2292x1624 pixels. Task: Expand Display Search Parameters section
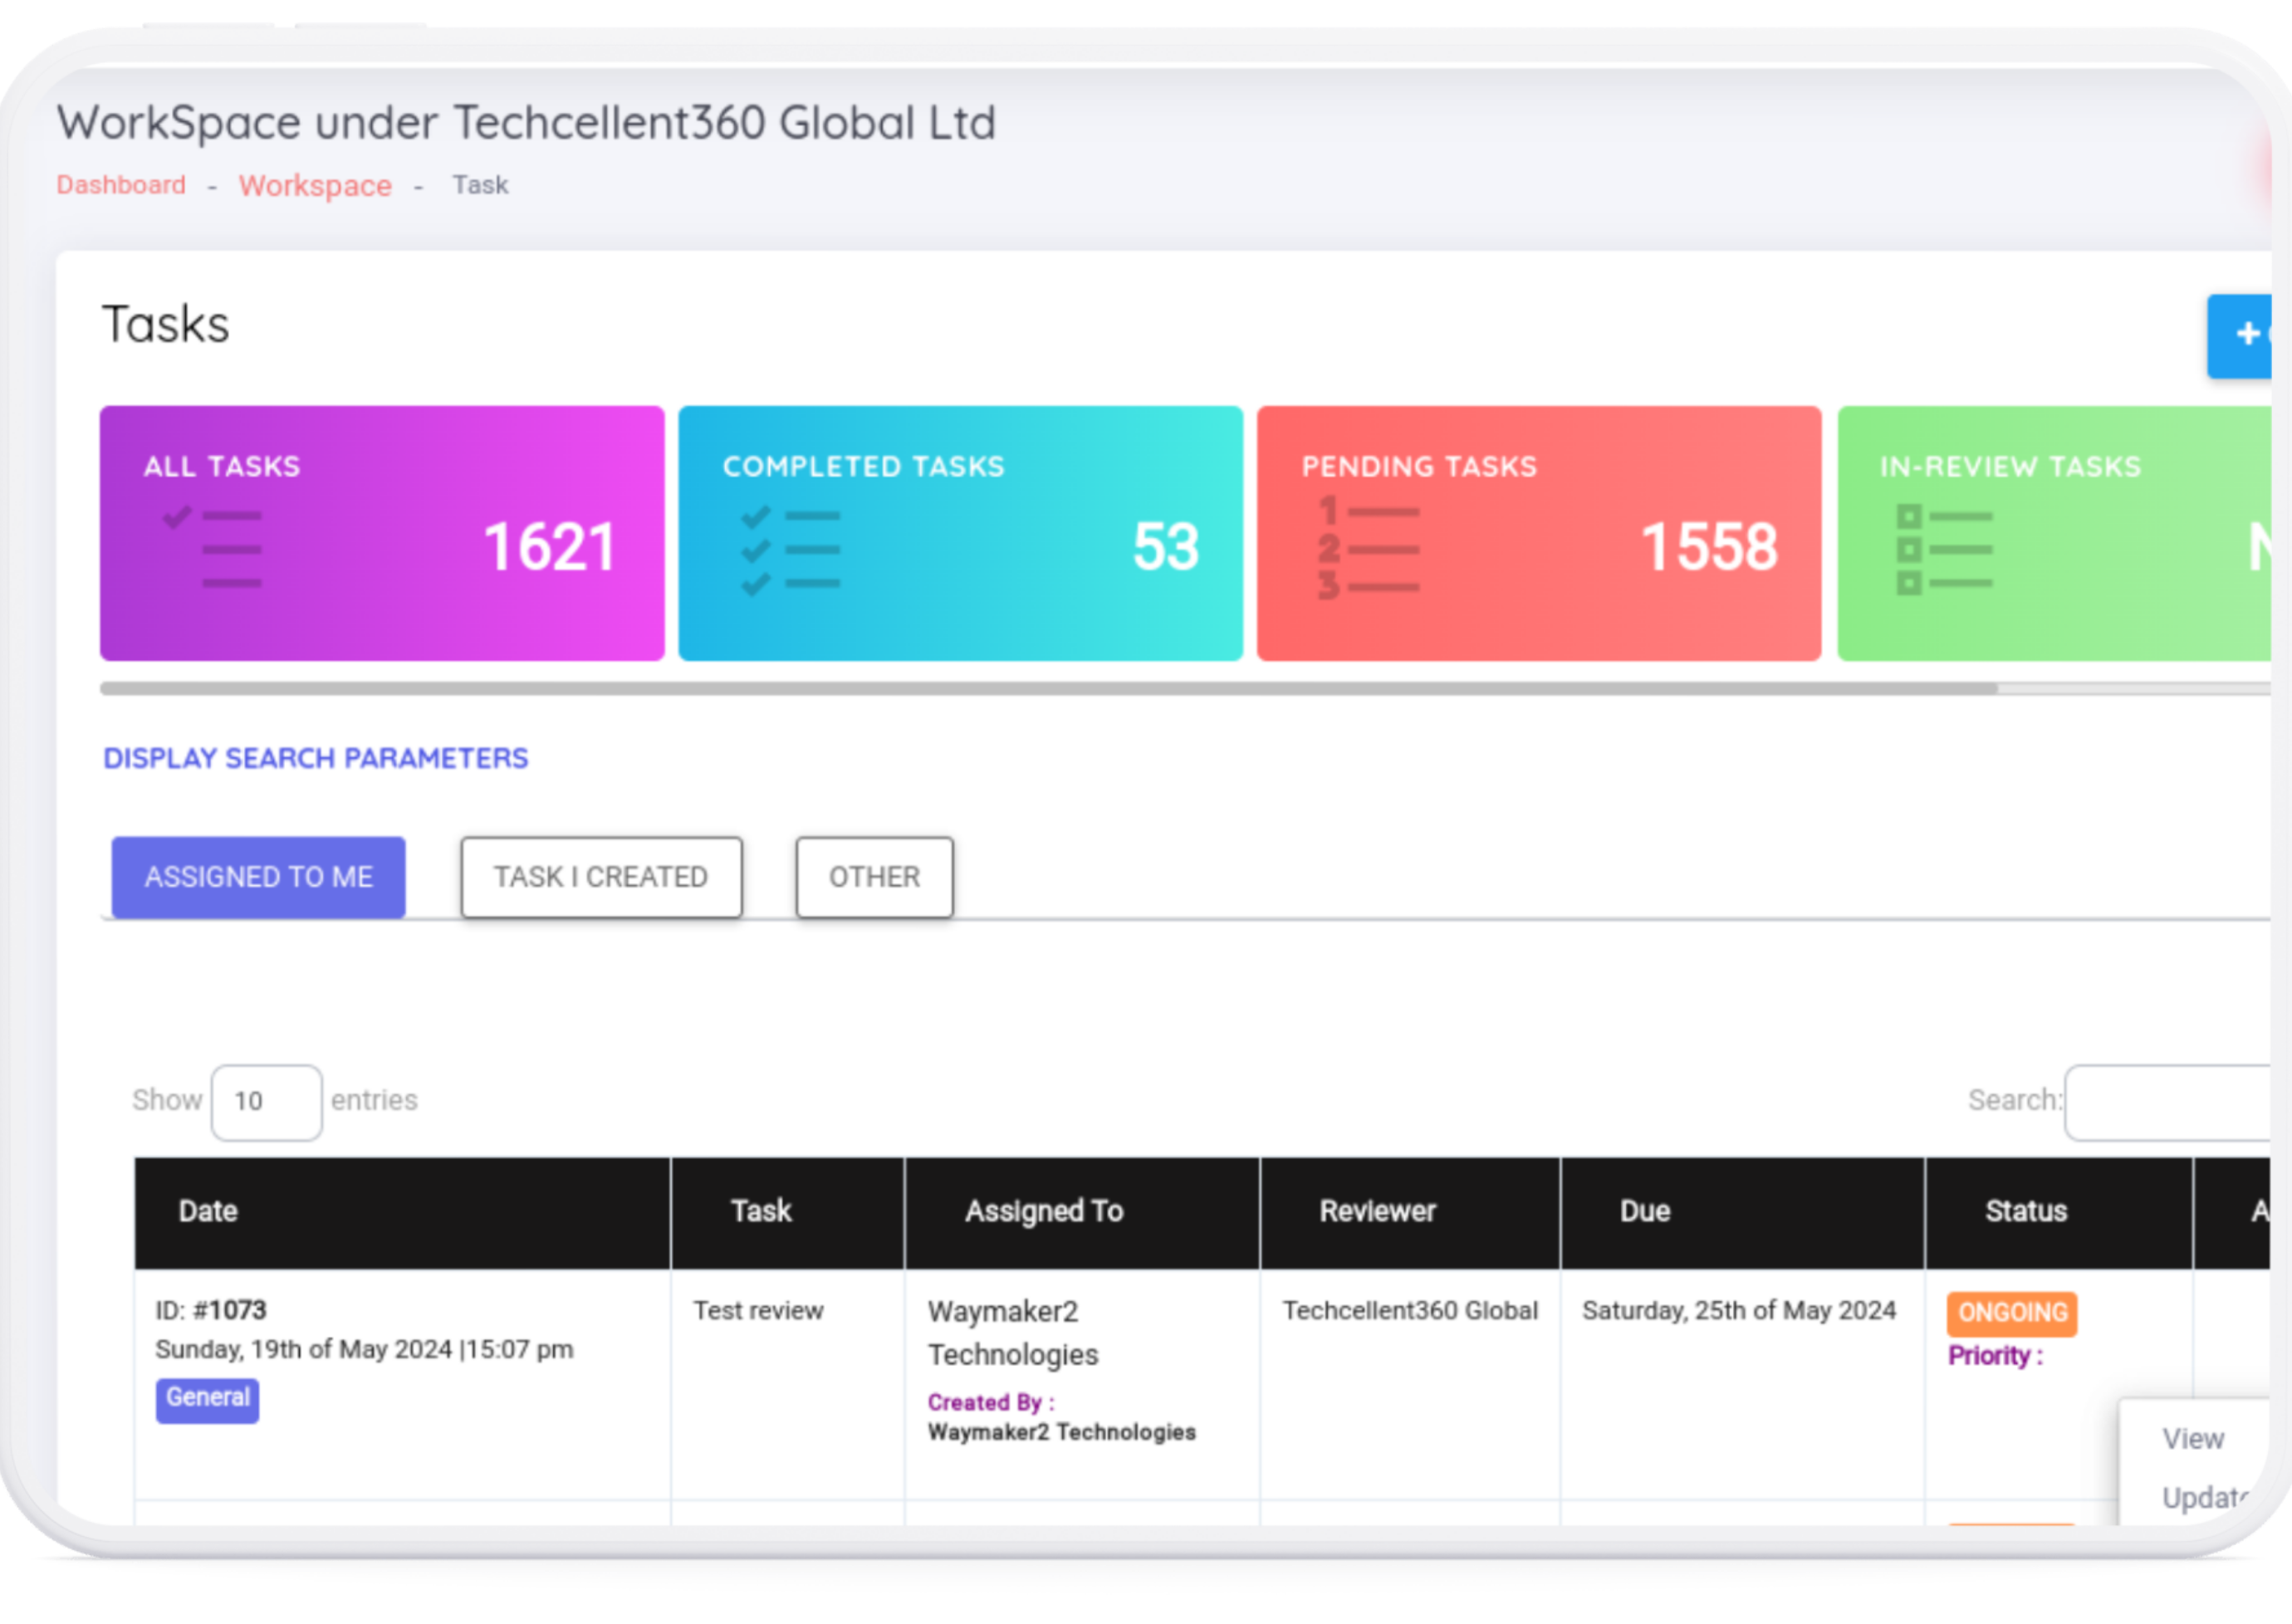(x=315, y=758)
